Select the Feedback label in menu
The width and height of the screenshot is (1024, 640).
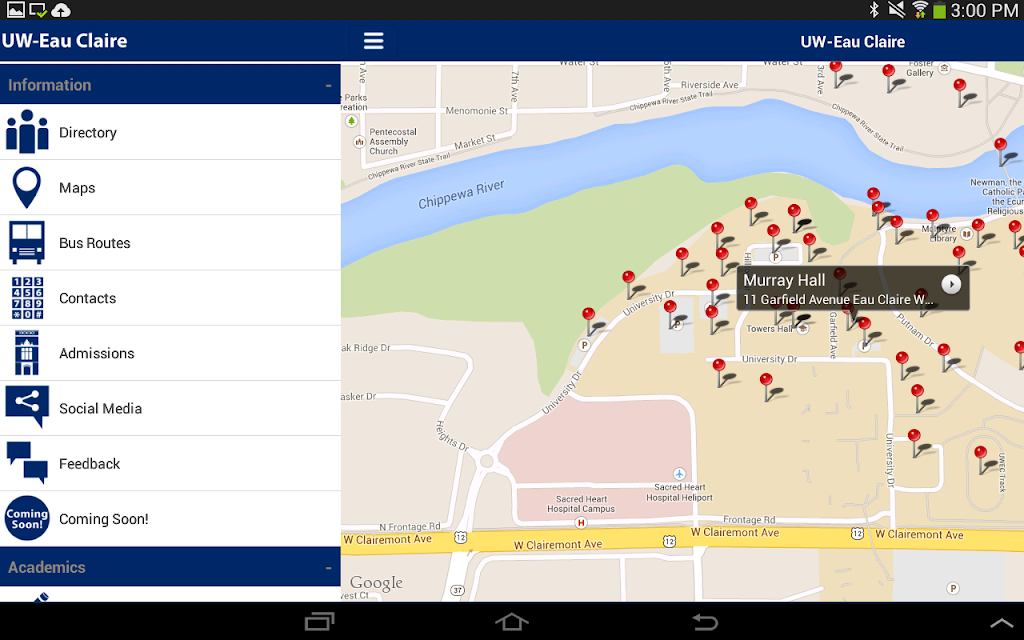coord(89,464)
